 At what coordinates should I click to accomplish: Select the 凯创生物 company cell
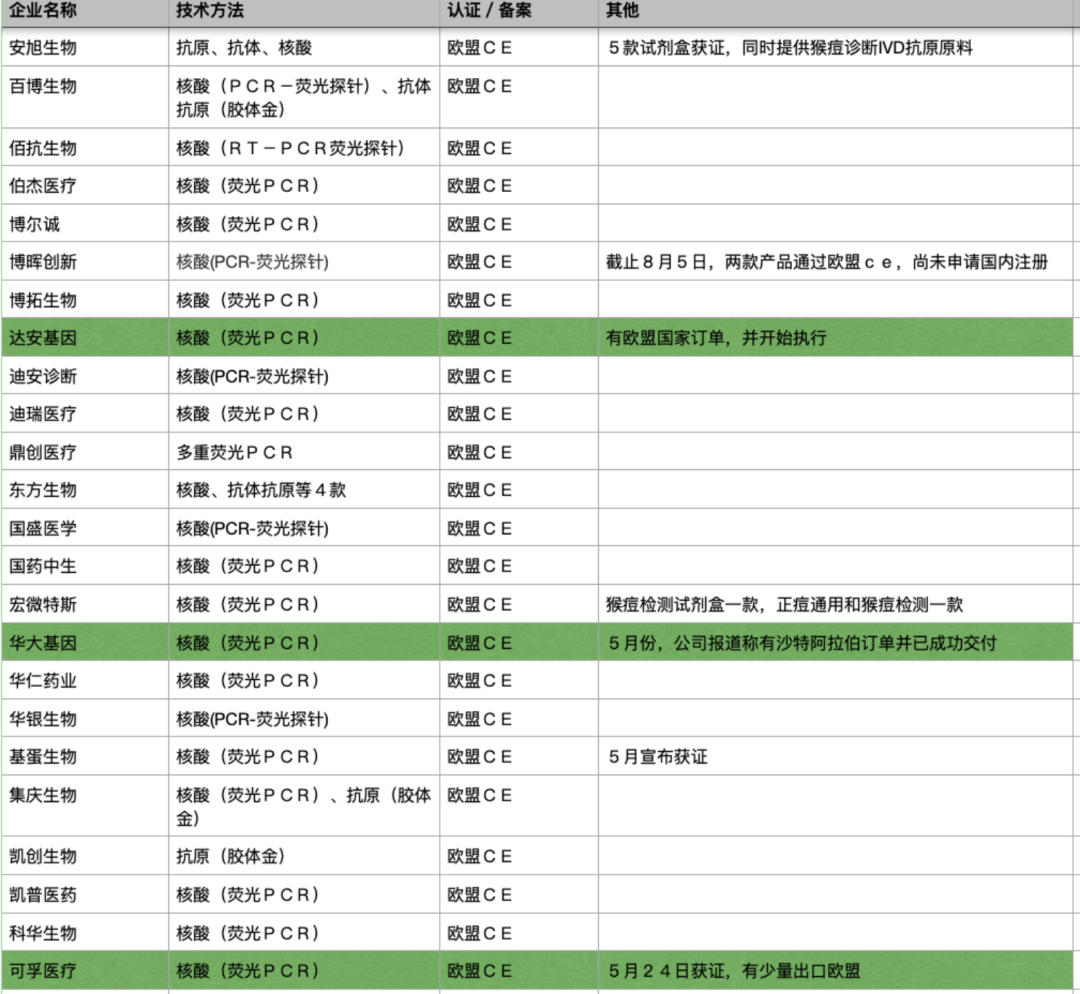tap(85, 856)
